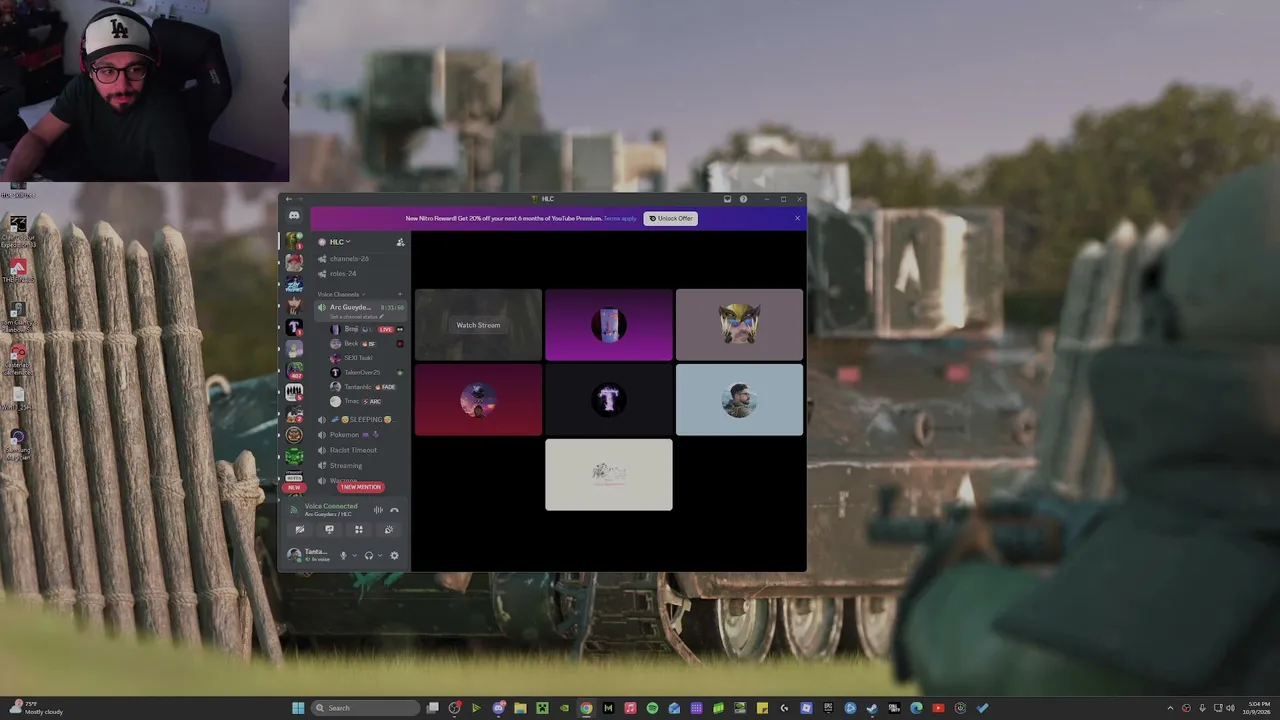Open the Terms apply link
The image size is (1280, 720).
620,218
